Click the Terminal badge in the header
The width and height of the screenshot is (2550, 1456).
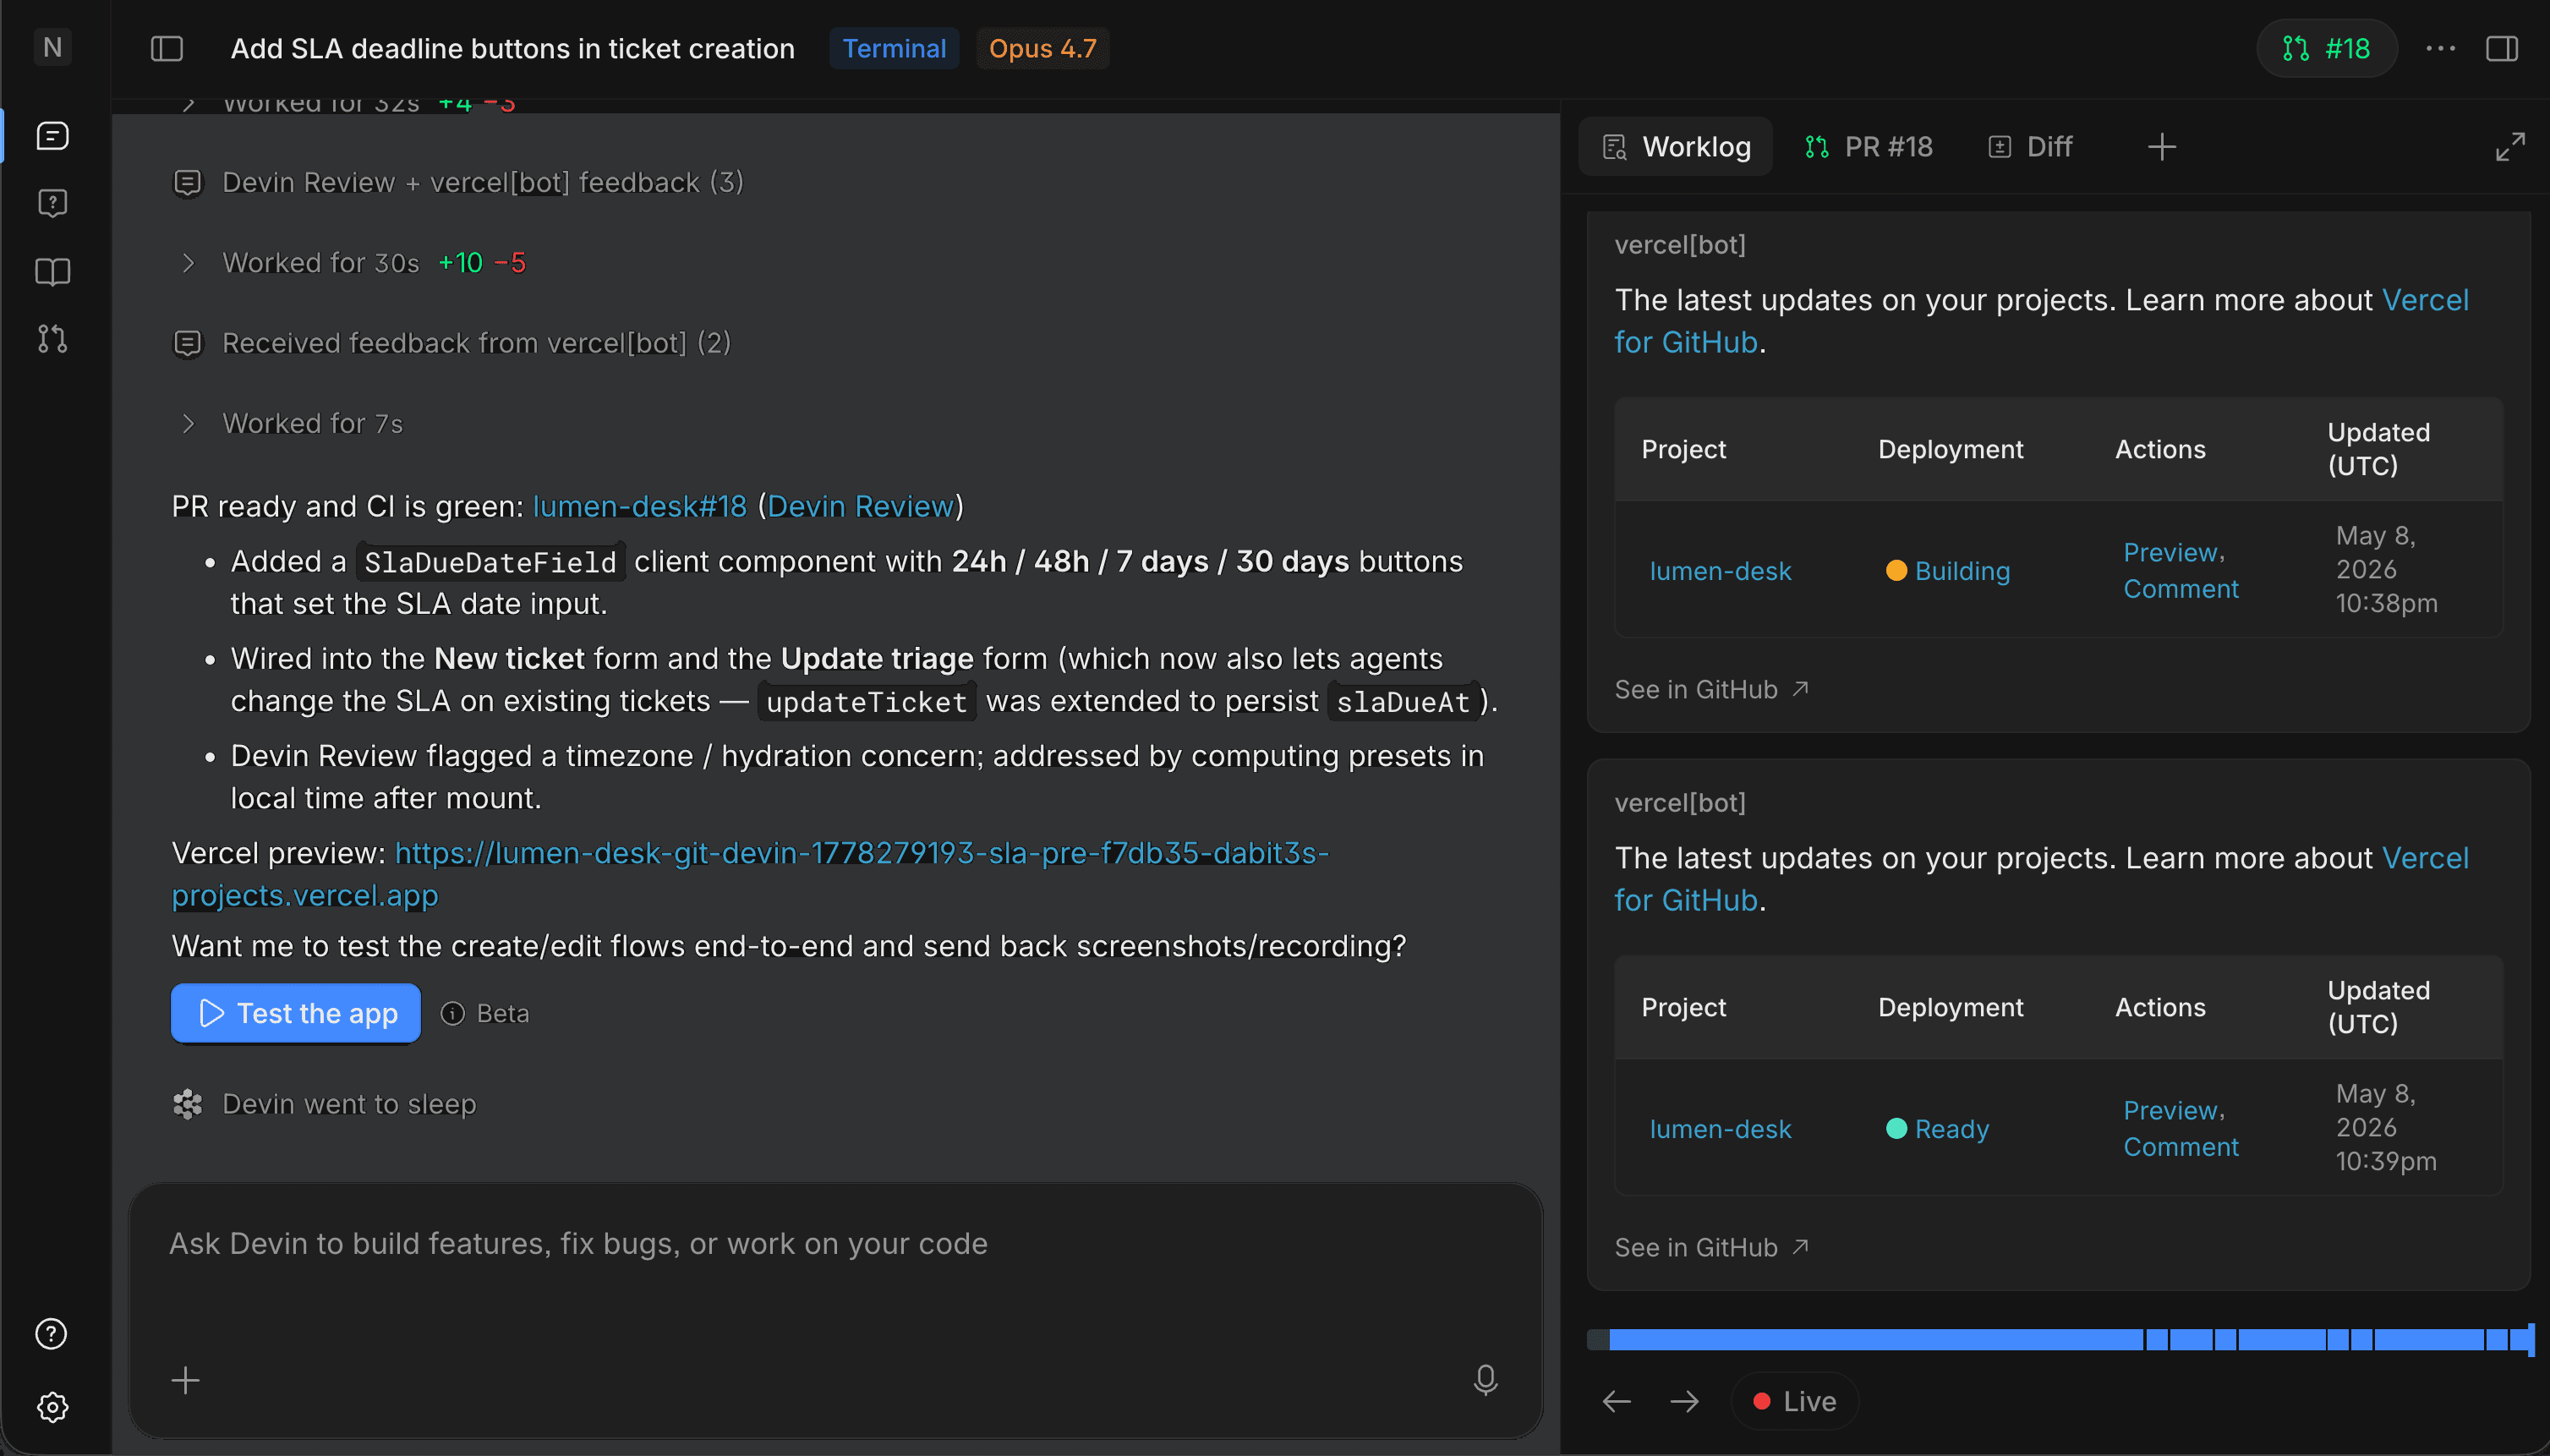894,48
